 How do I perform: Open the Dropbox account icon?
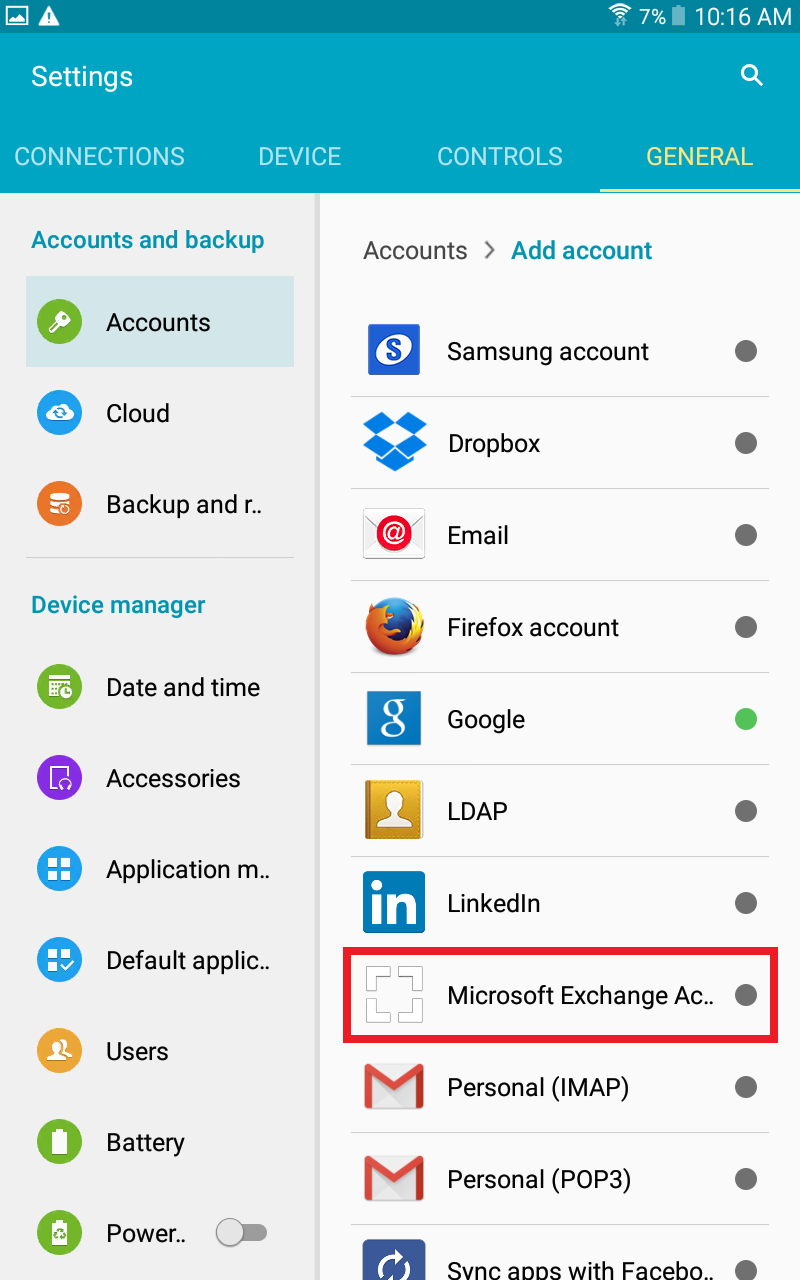(x=394, y=442)
